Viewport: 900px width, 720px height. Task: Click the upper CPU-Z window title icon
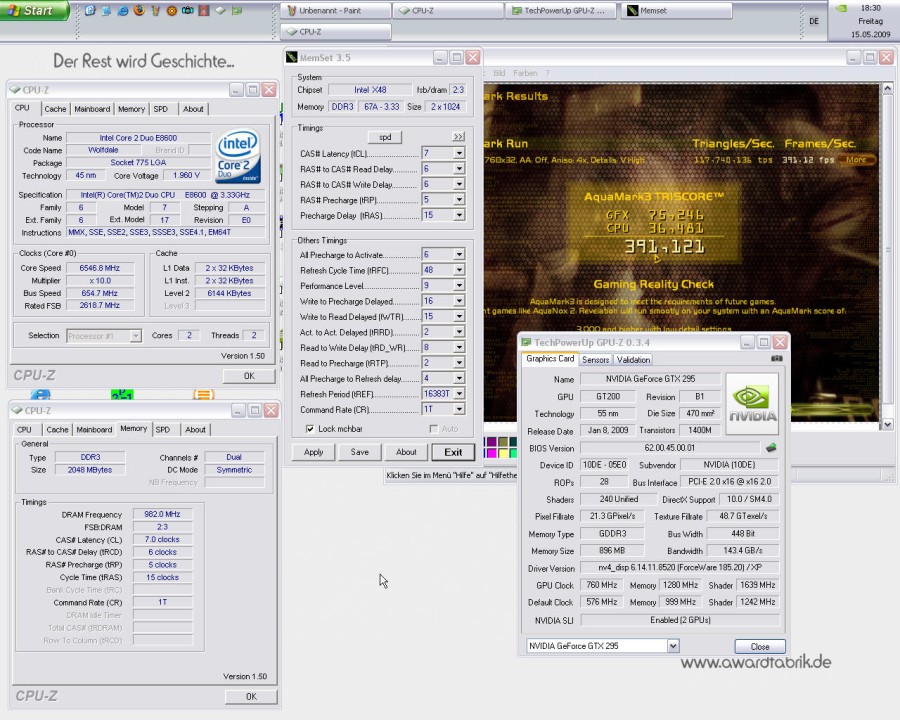(15, 90)
